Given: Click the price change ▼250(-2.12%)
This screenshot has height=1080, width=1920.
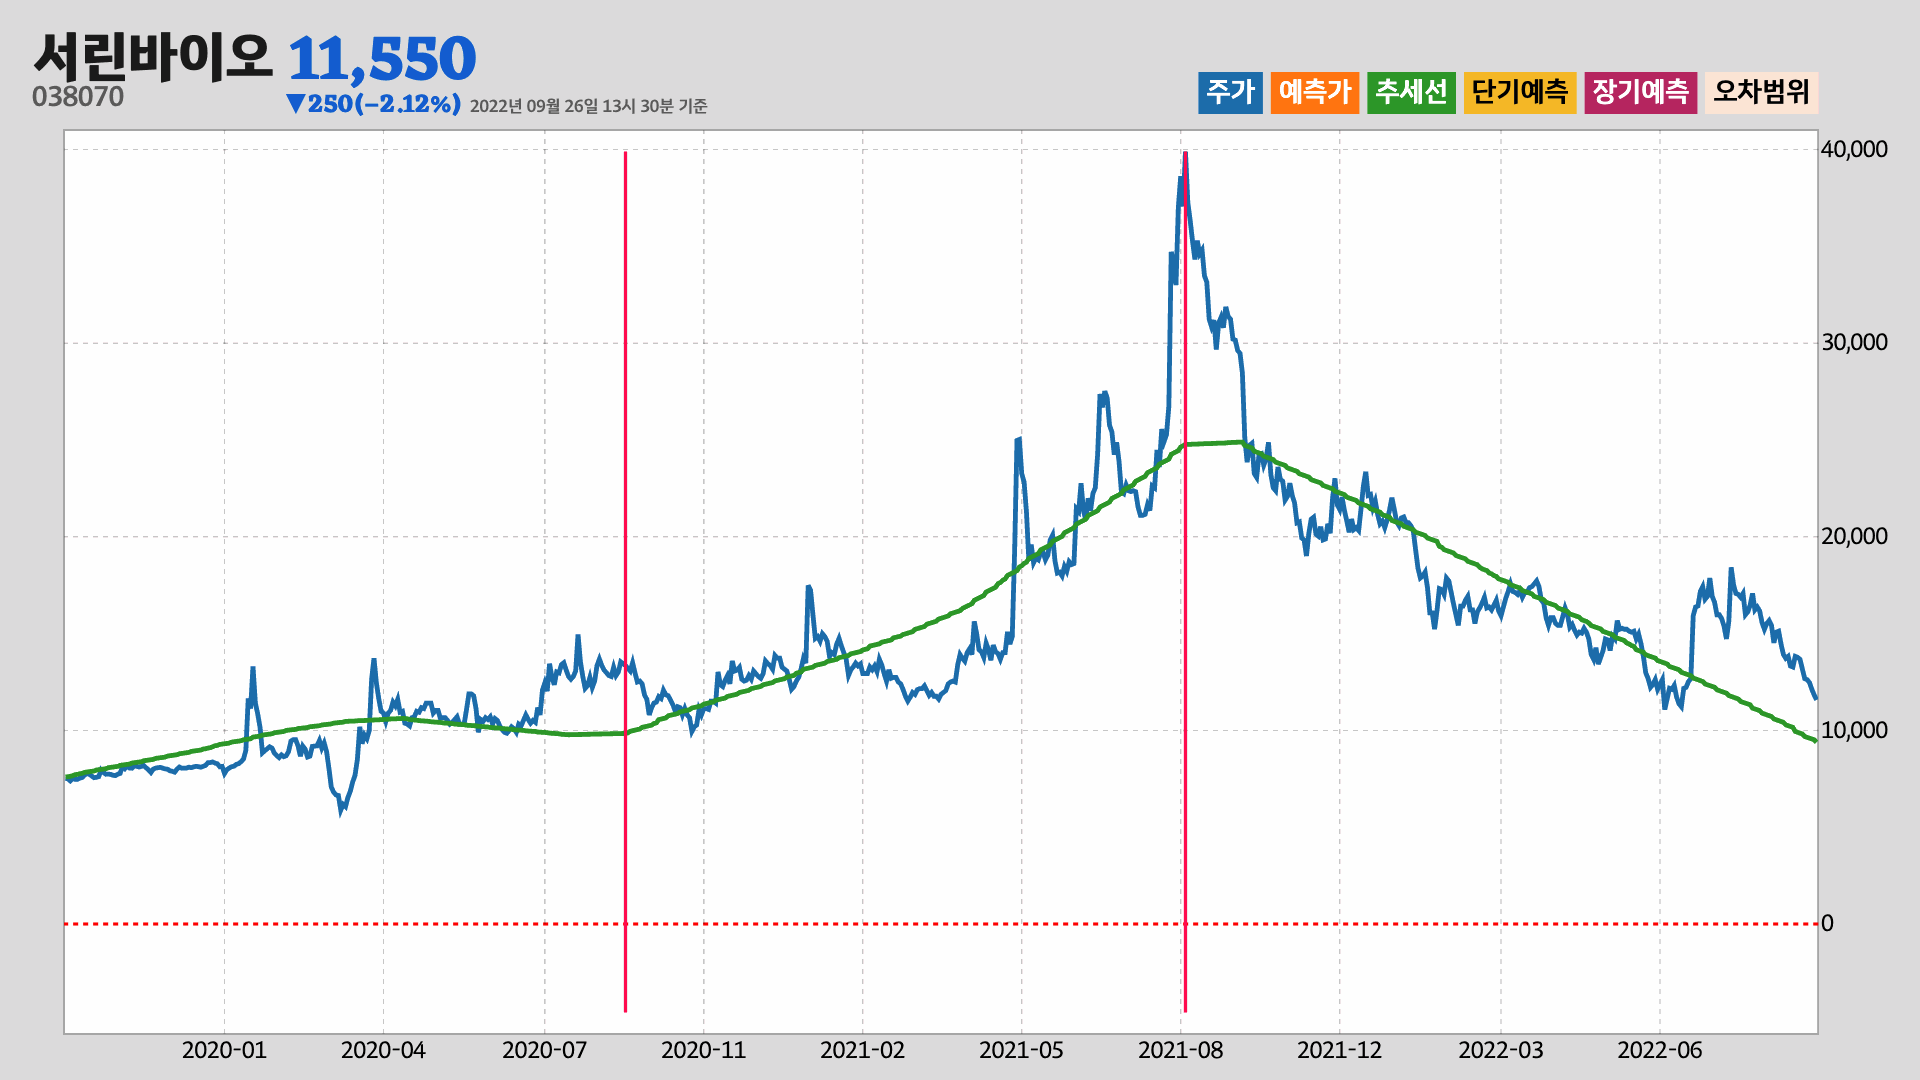Looking at the screenshot, I should [x=373, y=104].
